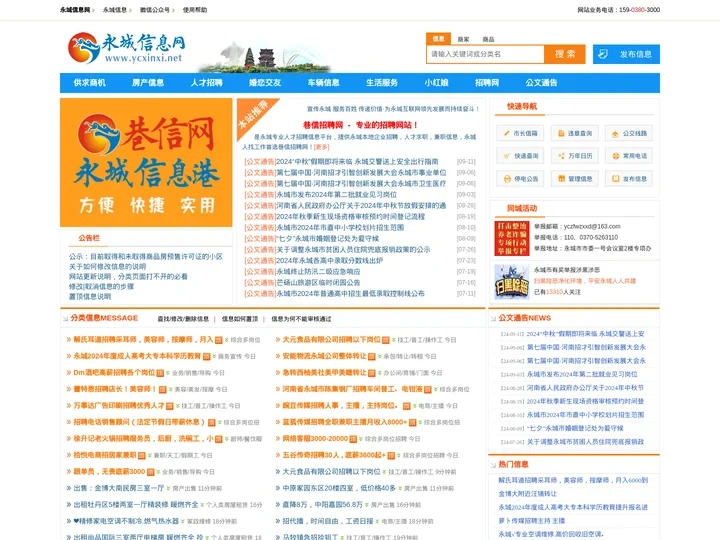
Task: Open 停电公告 quick navigation button
Action: pyautogui.click(x=520, y=179)
